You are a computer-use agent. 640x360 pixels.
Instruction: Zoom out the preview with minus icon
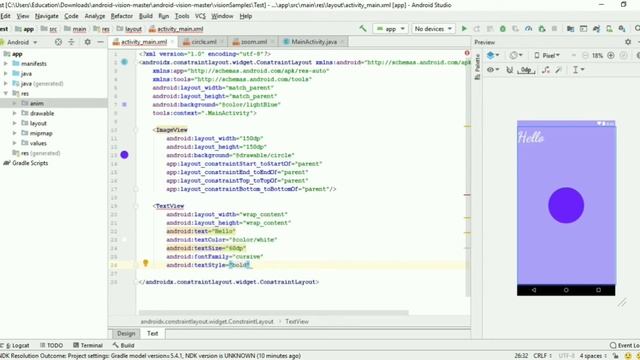tap(585, 56)
